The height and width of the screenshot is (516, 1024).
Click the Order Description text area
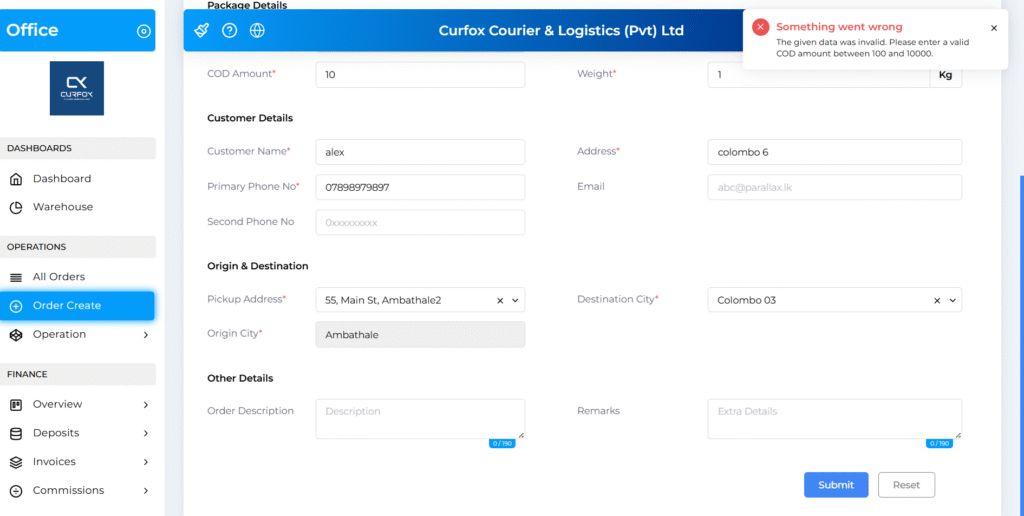click(420, 418)
